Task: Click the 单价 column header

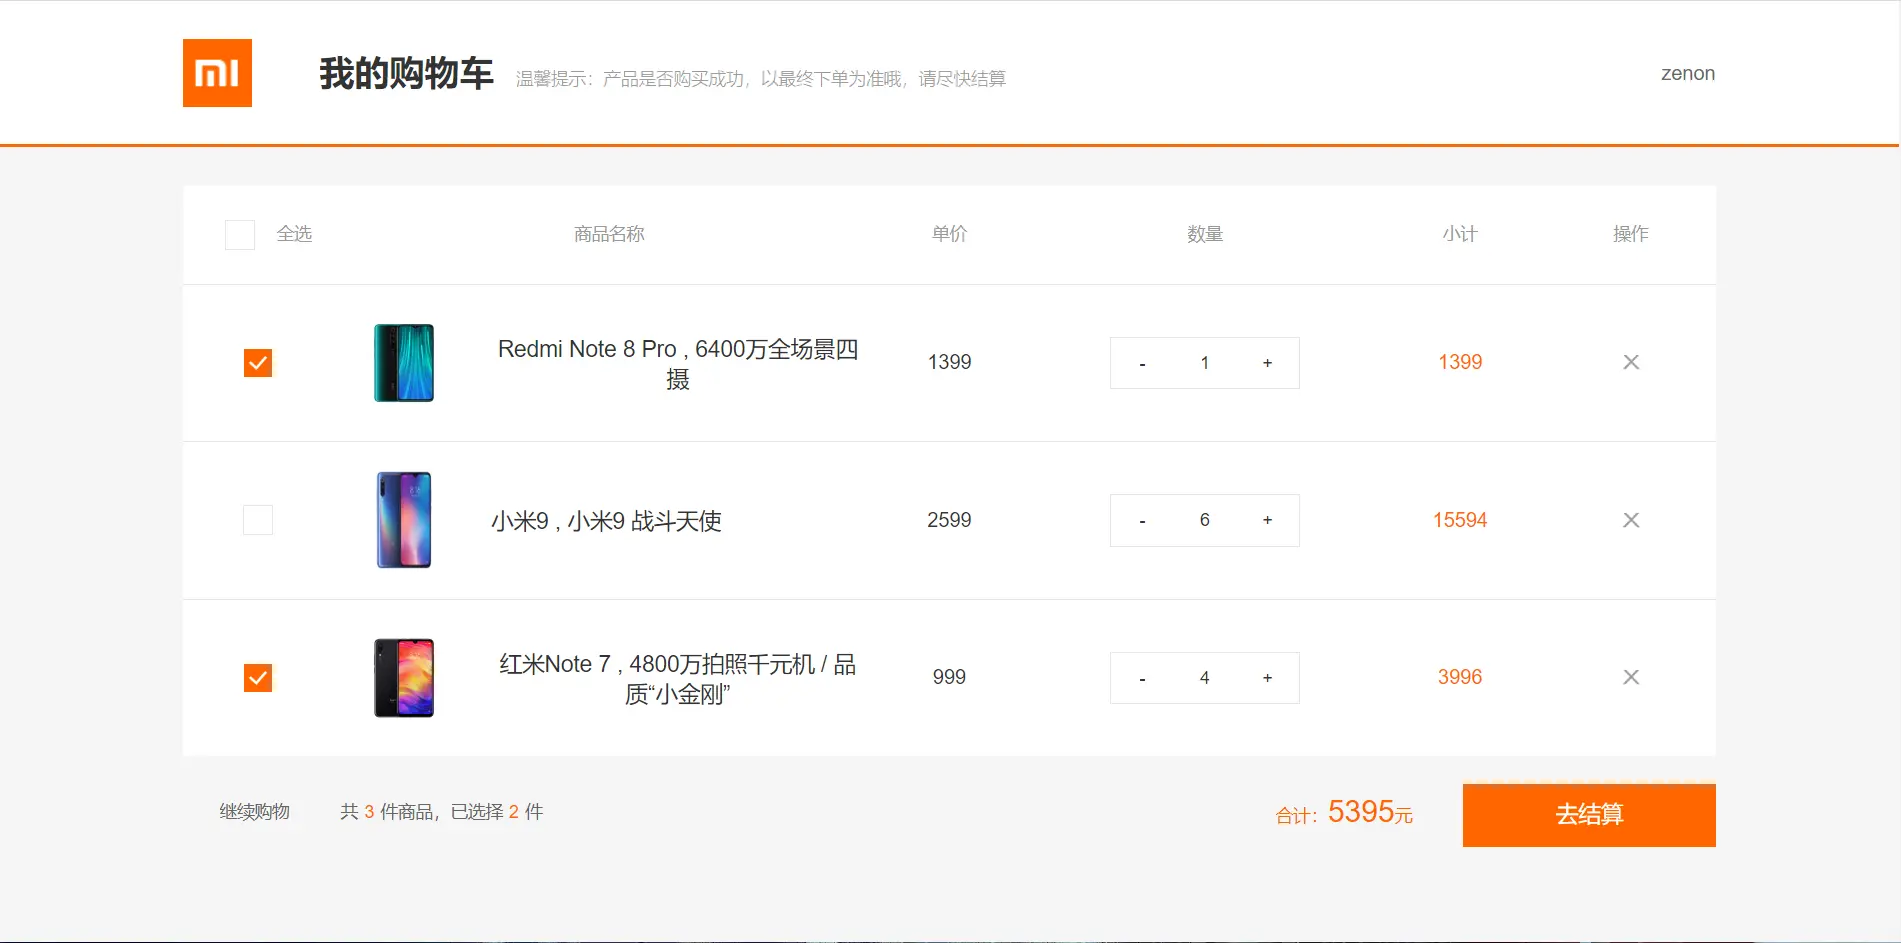Action: (949, 234)
